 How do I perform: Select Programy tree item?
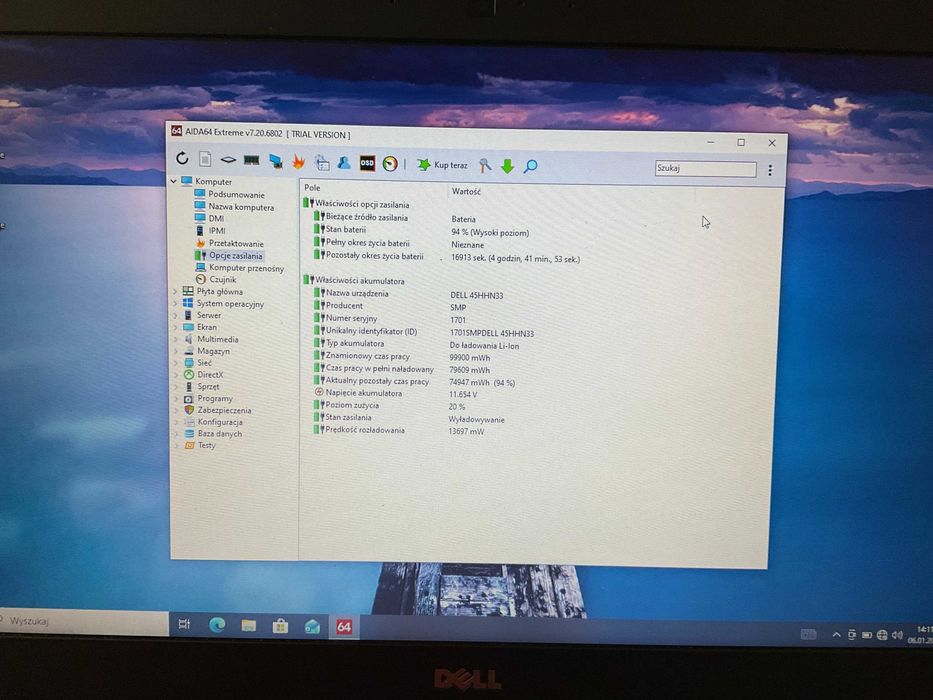(215, 399)
